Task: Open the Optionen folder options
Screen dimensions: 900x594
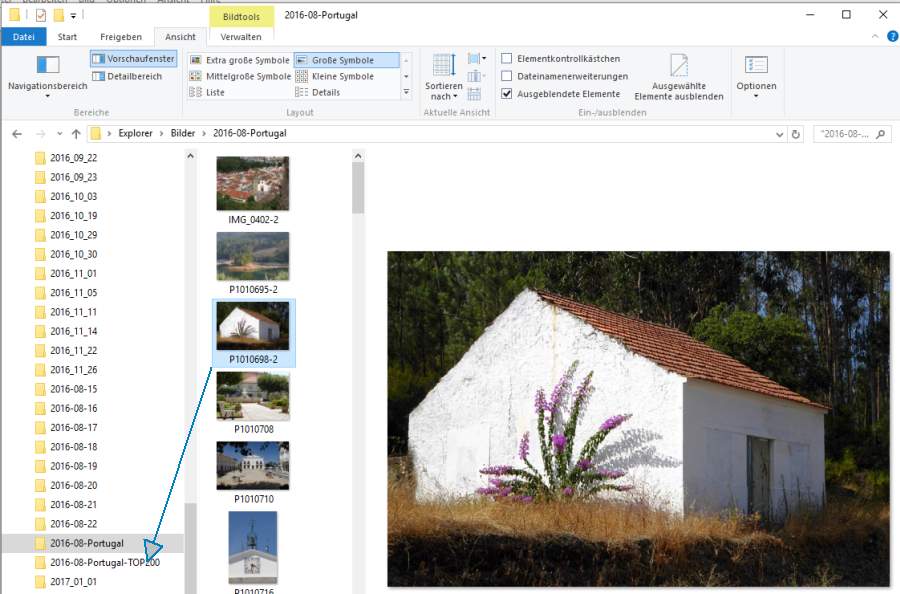Action: click(755, 66)
